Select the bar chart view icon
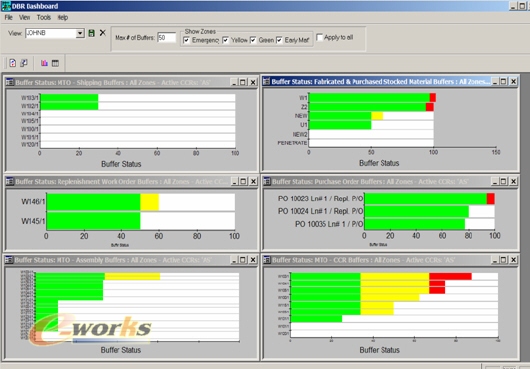The image size is (530, 369). (x=44, y=63)
